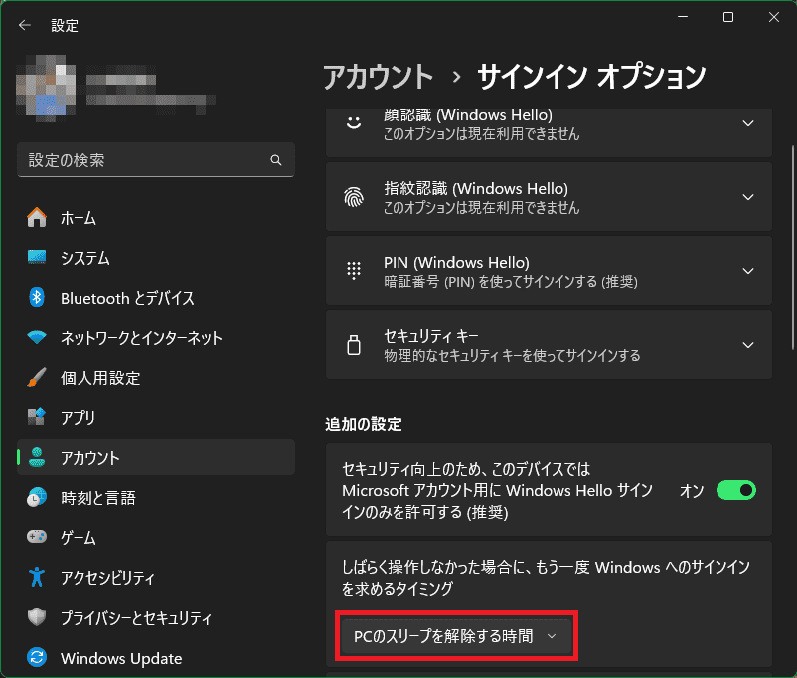The width and height of the screenshot is (797, 678).
Task: Select プライバシーとセキュリティ in the sidebar
Action: pos(136,618)
